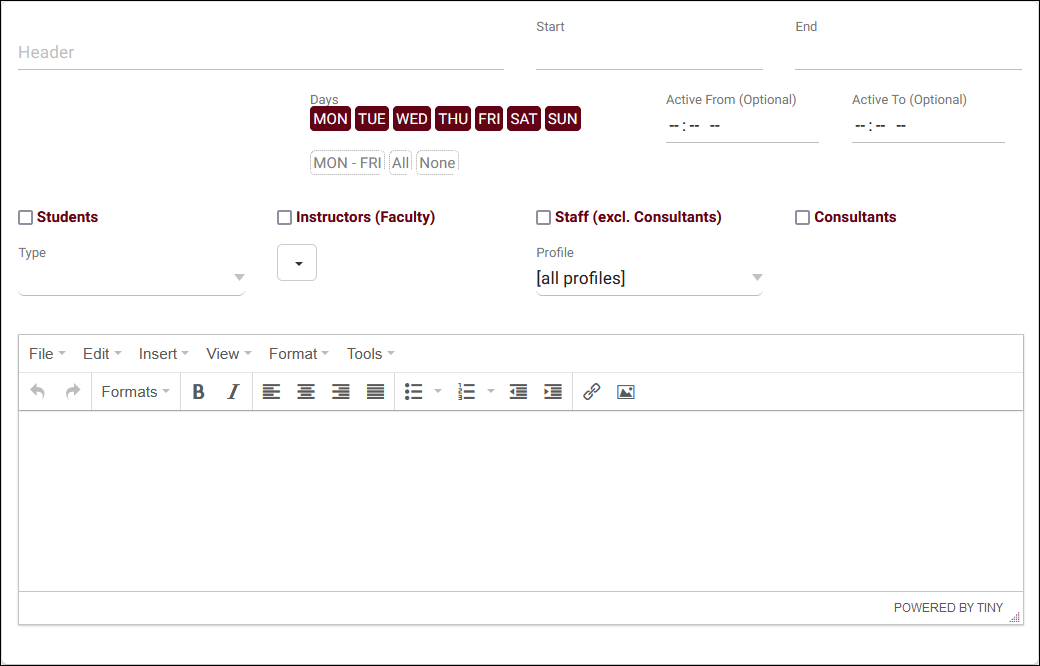Image resolution: width=1040 pixels, height=666 pixels.
Task: Check the Instructors (Faculty) box
Action: point(285,217)
